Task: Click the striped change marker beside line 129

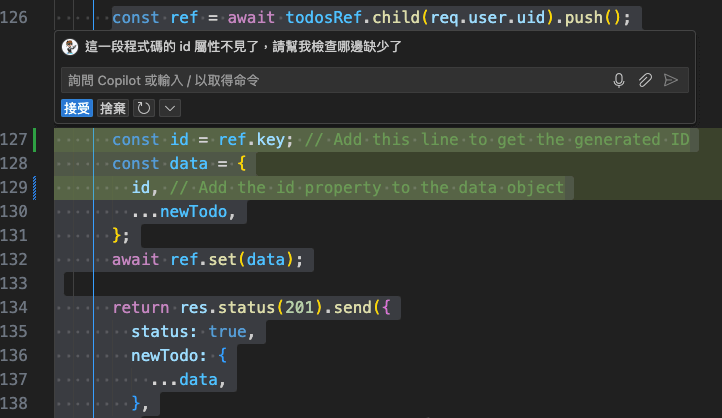Action: pyautogui.click(x=36, y=187)
